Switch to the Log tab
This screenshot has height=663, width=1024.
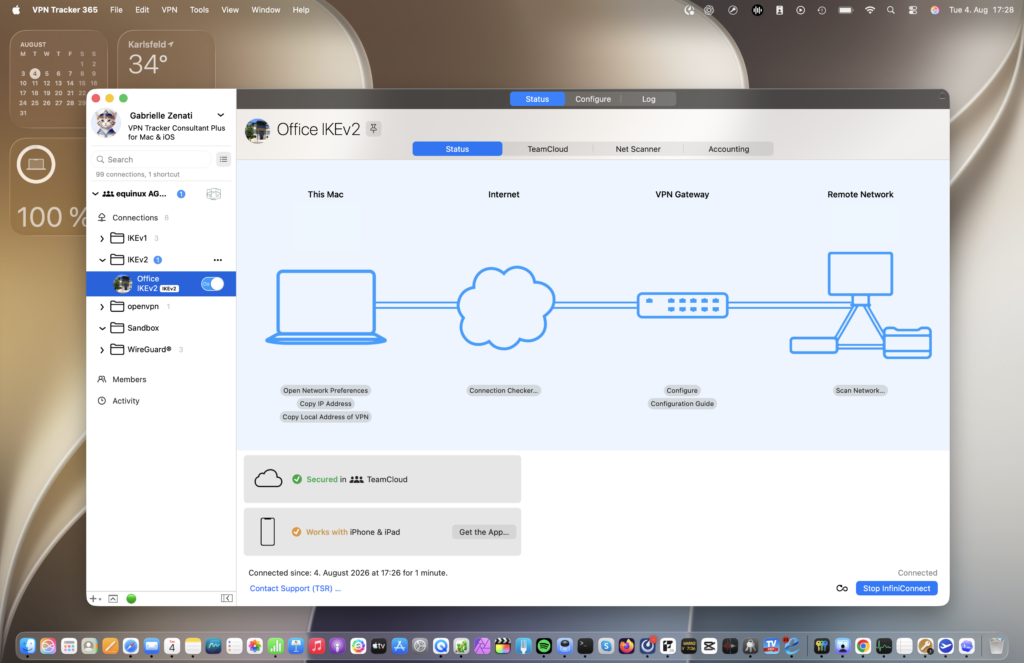coord(648,99)
